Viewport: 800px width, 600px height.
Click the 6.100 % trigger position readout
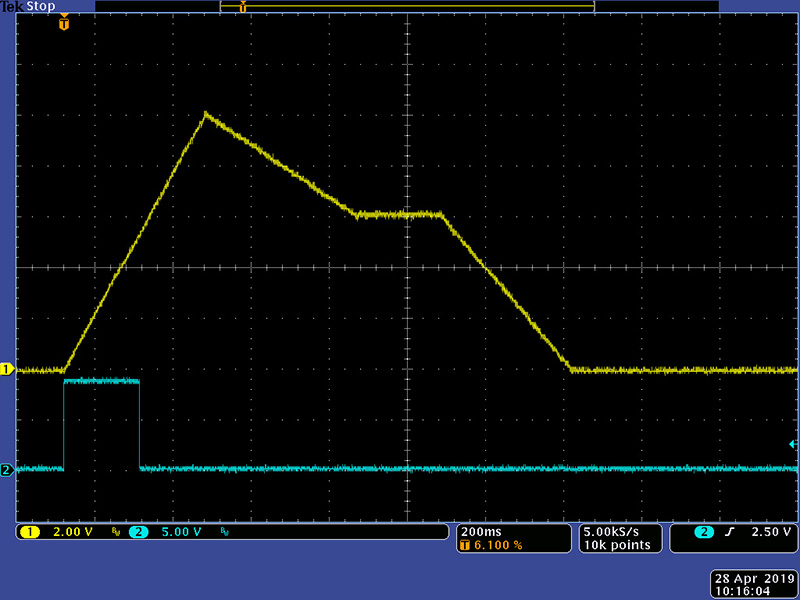pos(494,545)
